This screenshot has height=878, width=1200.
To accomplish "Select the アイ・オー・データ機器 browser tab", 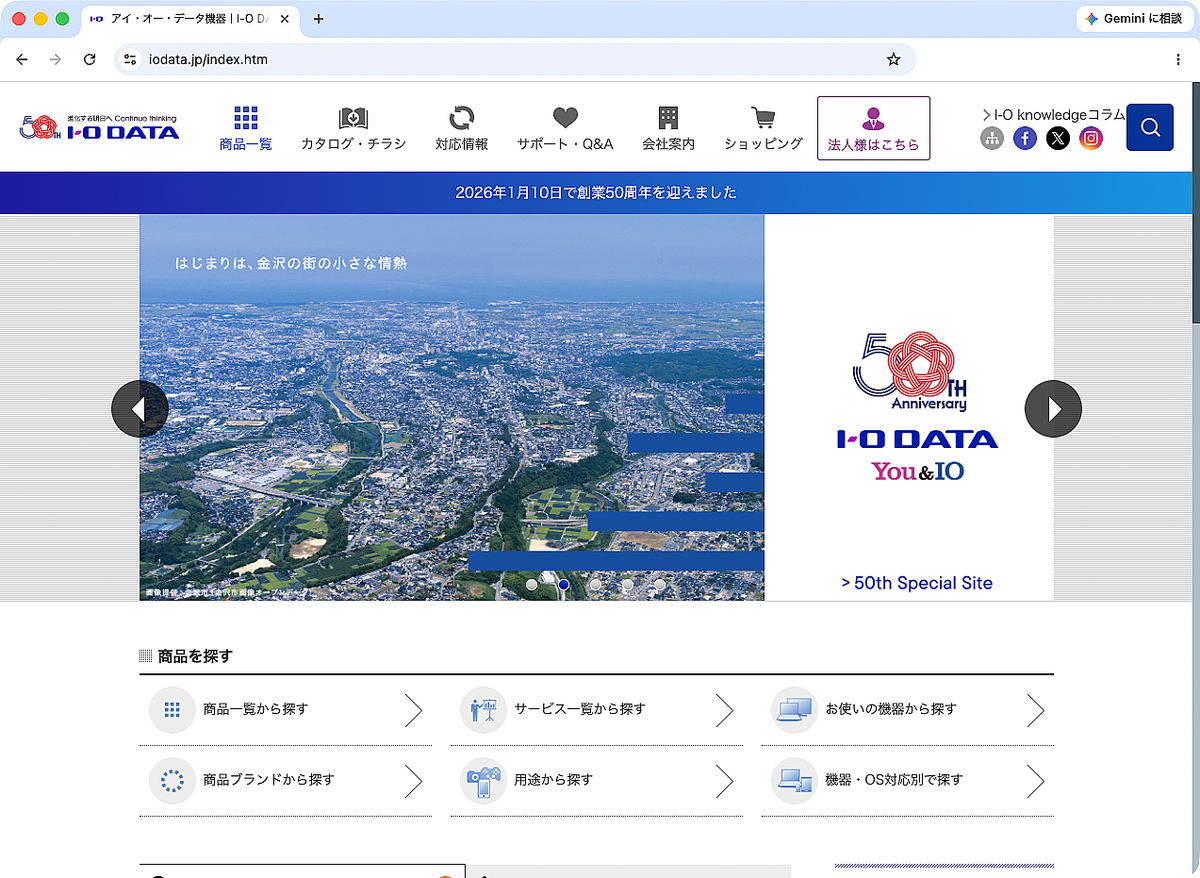I will (190, 19).
